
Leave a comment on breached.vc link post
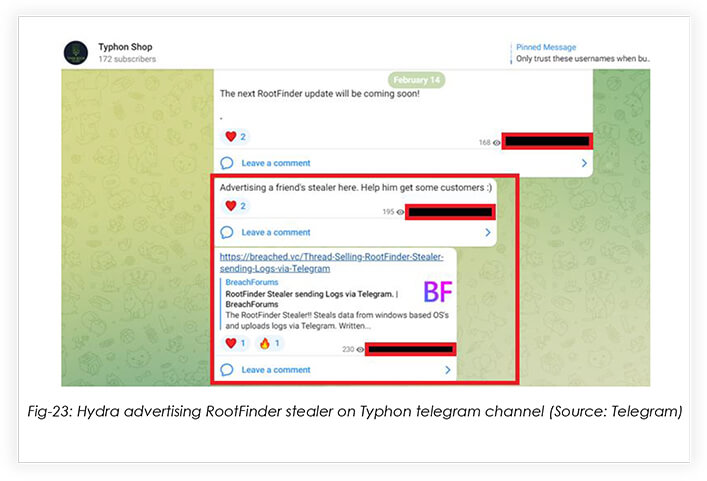tap(275, 370)
